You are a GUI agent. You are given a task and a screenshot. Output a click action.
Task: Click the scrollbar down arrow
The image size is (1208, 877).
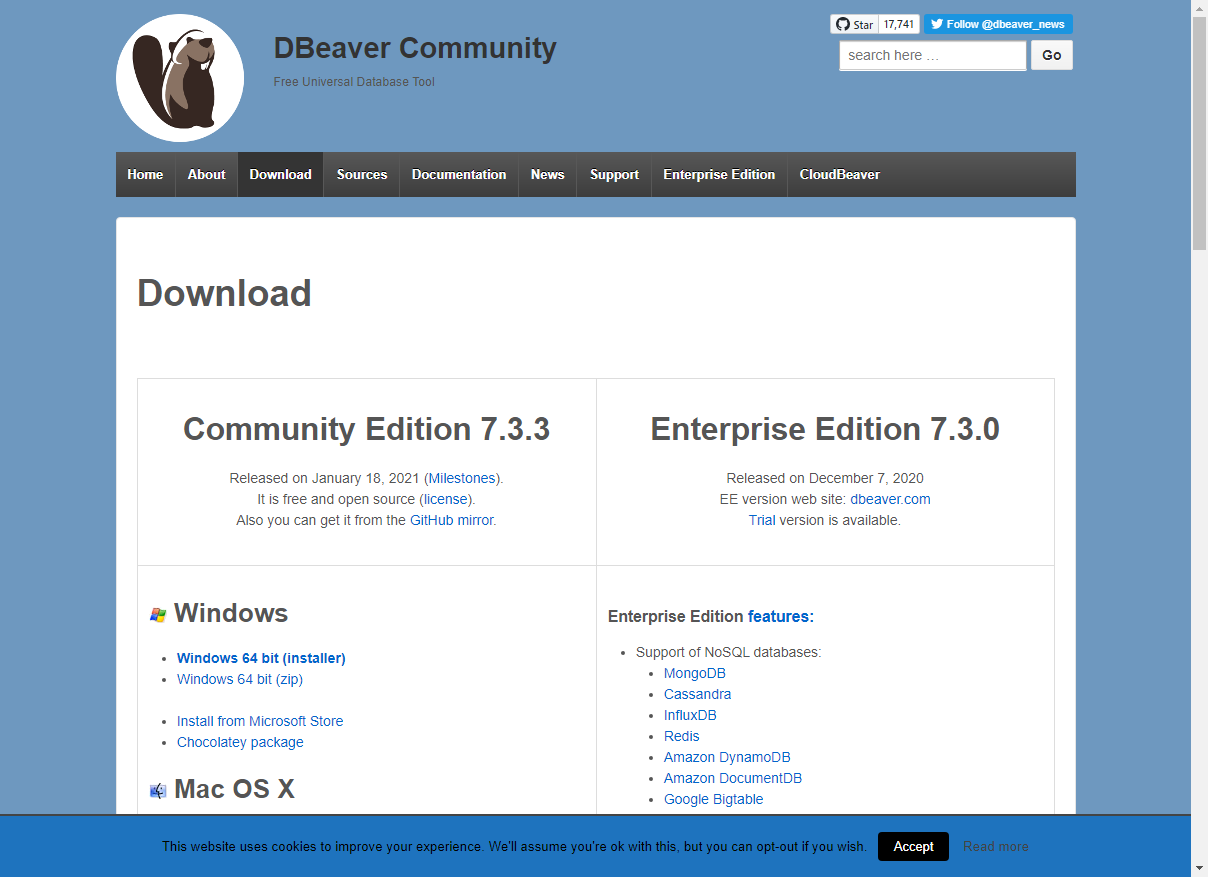[x=1199, y=867]
